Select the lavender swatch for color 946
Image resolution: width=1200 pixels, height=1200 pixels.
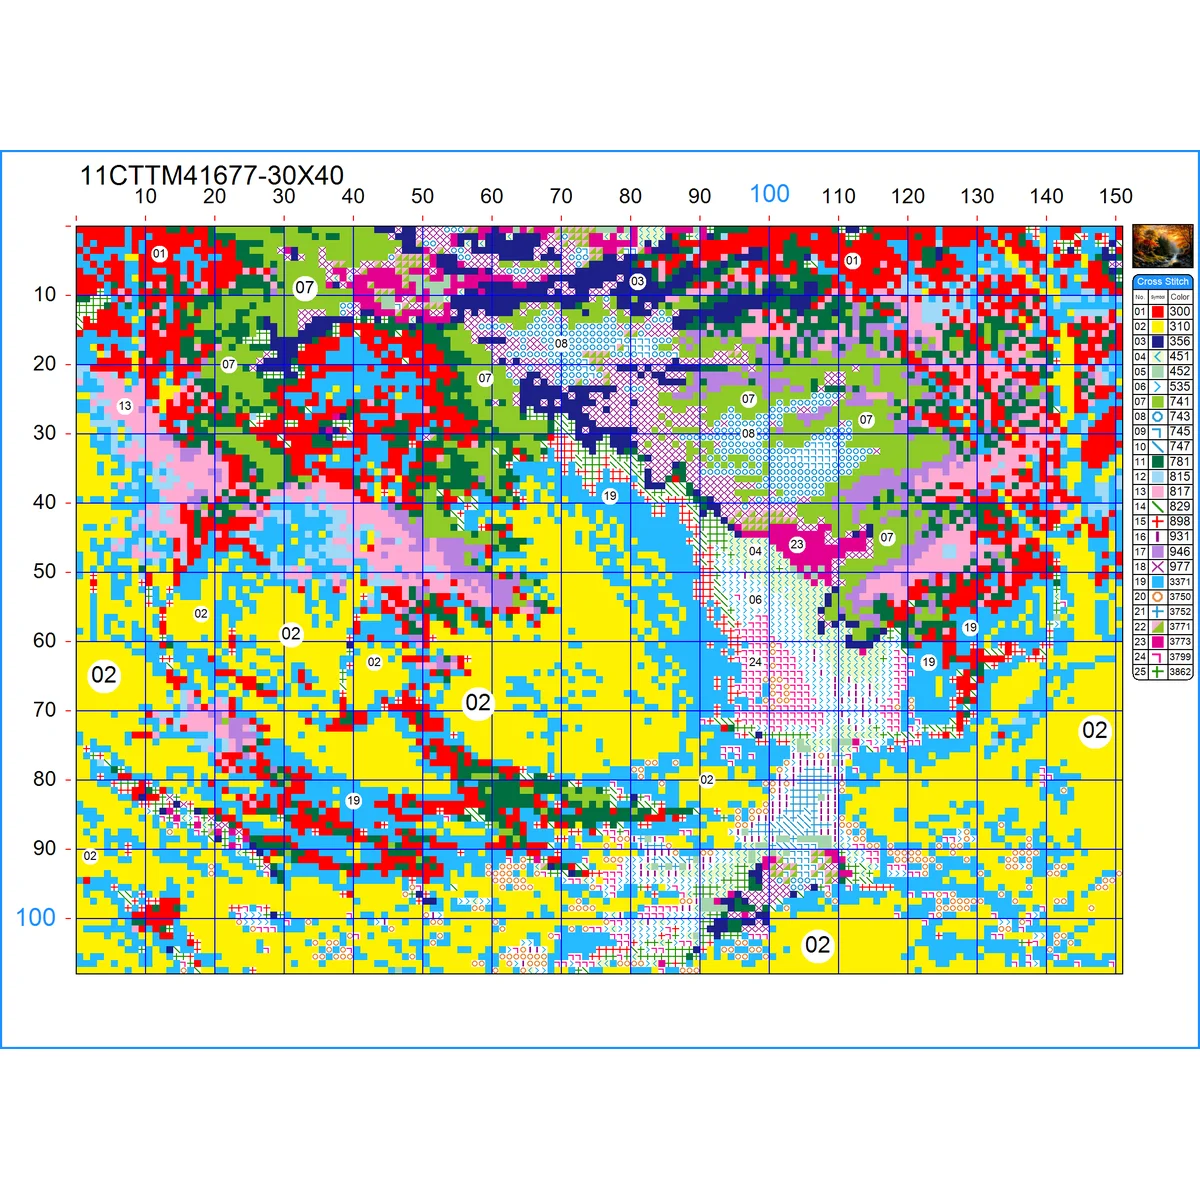click(x=1157, y=552)
